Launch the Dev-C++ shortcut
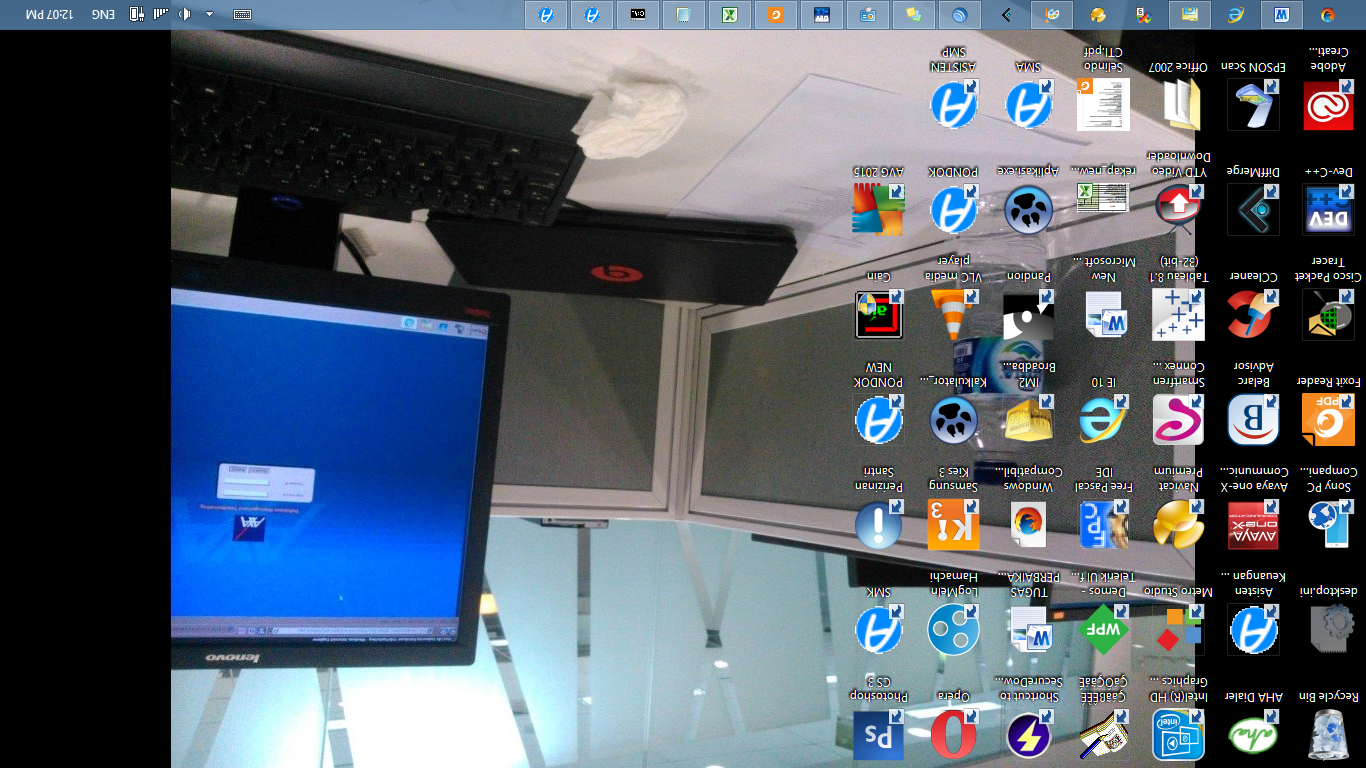The width and height of the screenshot is (1366, 768). tap(1328, 209)
